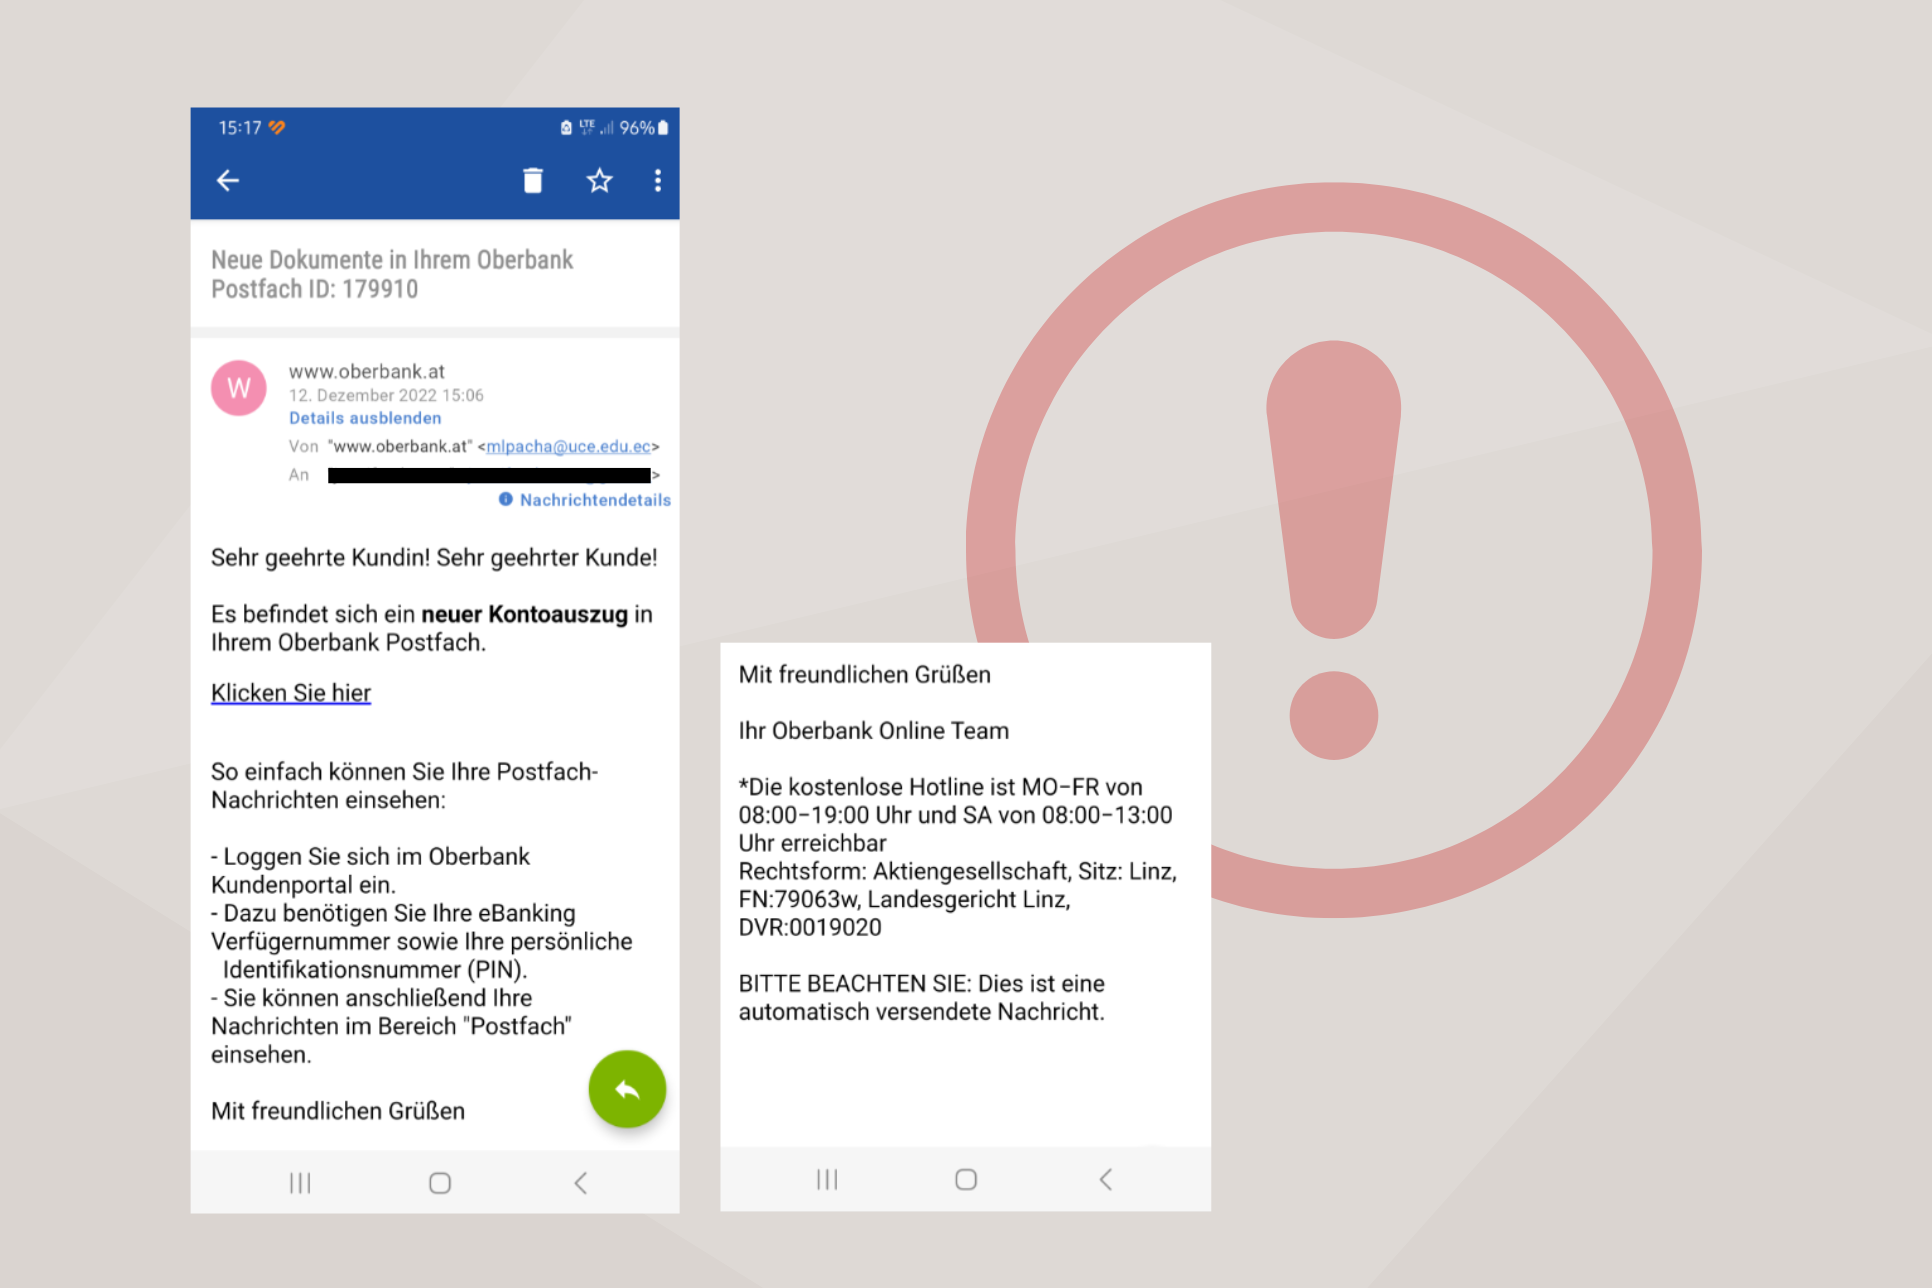Tap the date 12. Dezember 2022 15:06
Image resolution: width=1932 pixels, height=1288 pixels.
pos(386,395)
